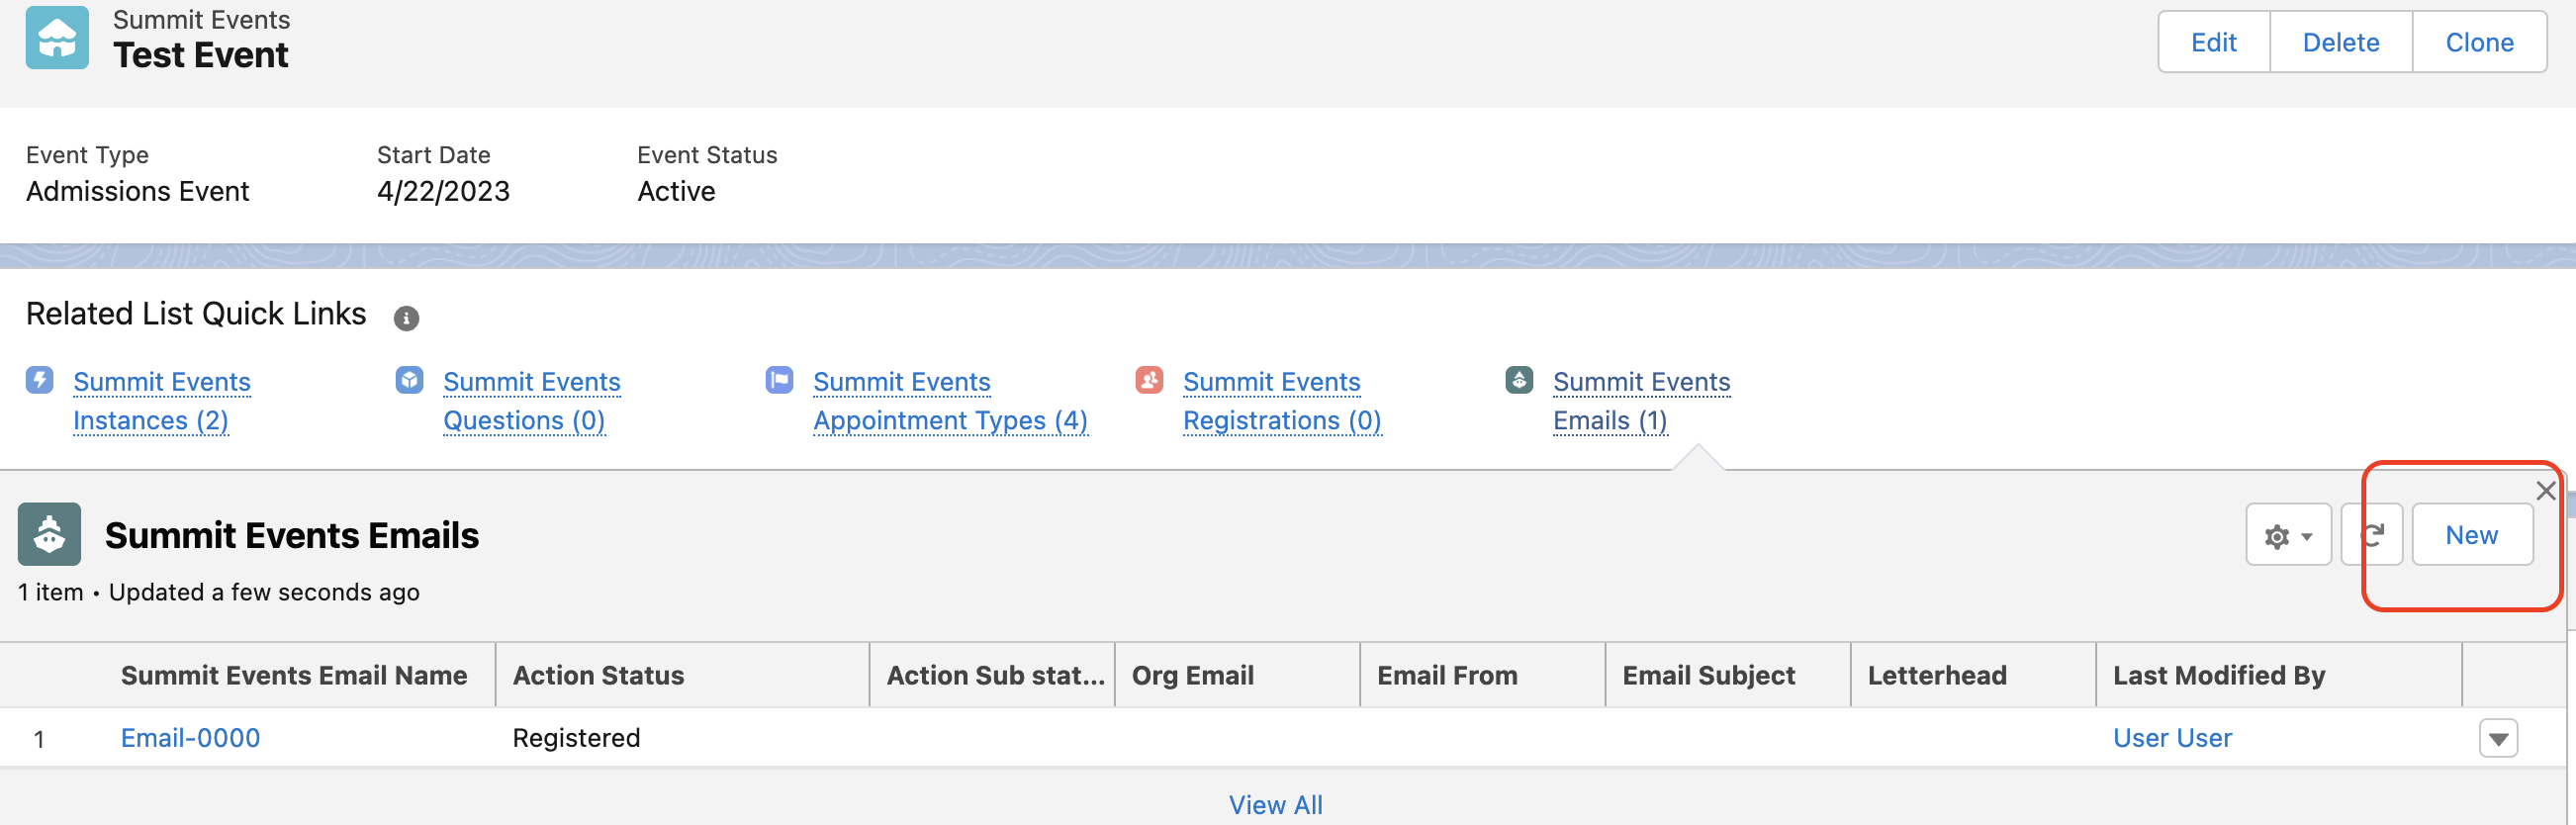Click the Summit Events Emails quick link icon

point(1520,380)
